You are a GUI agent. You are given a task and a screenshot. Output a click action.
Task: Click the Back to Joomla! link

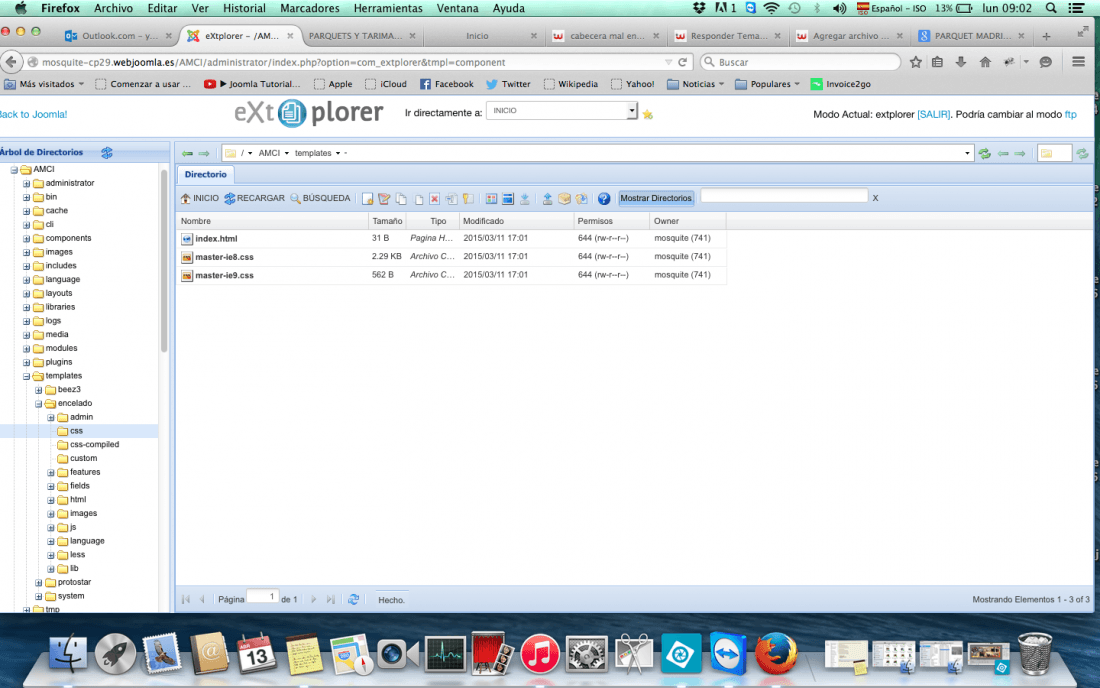33,114
